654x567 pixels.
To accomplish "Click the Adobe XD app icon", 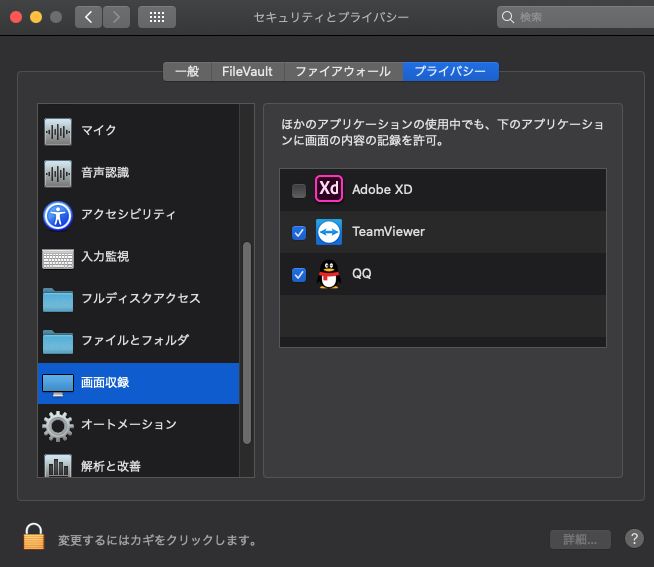I will (329, 189).
